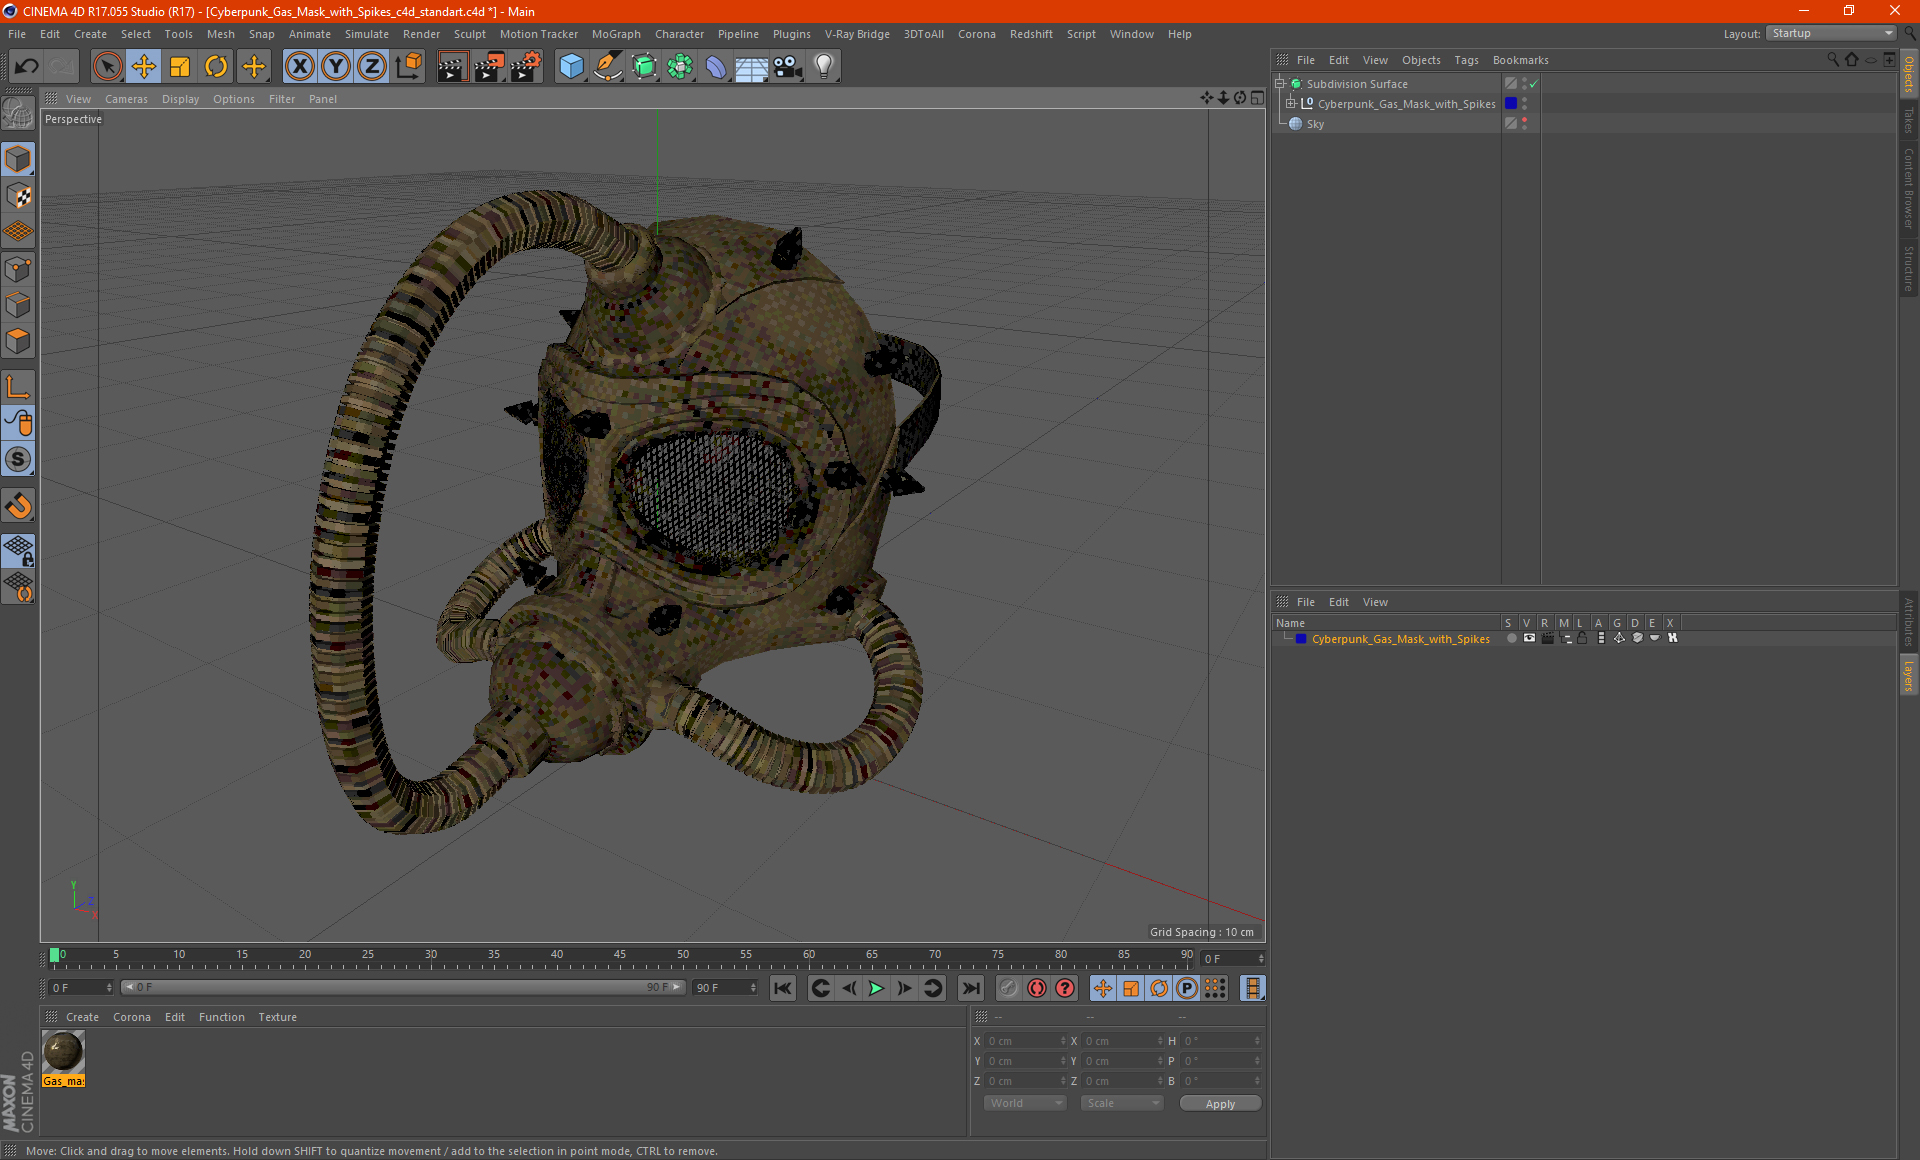Select the Rotate tool
1920x1160 pixels.
point(216,66)
